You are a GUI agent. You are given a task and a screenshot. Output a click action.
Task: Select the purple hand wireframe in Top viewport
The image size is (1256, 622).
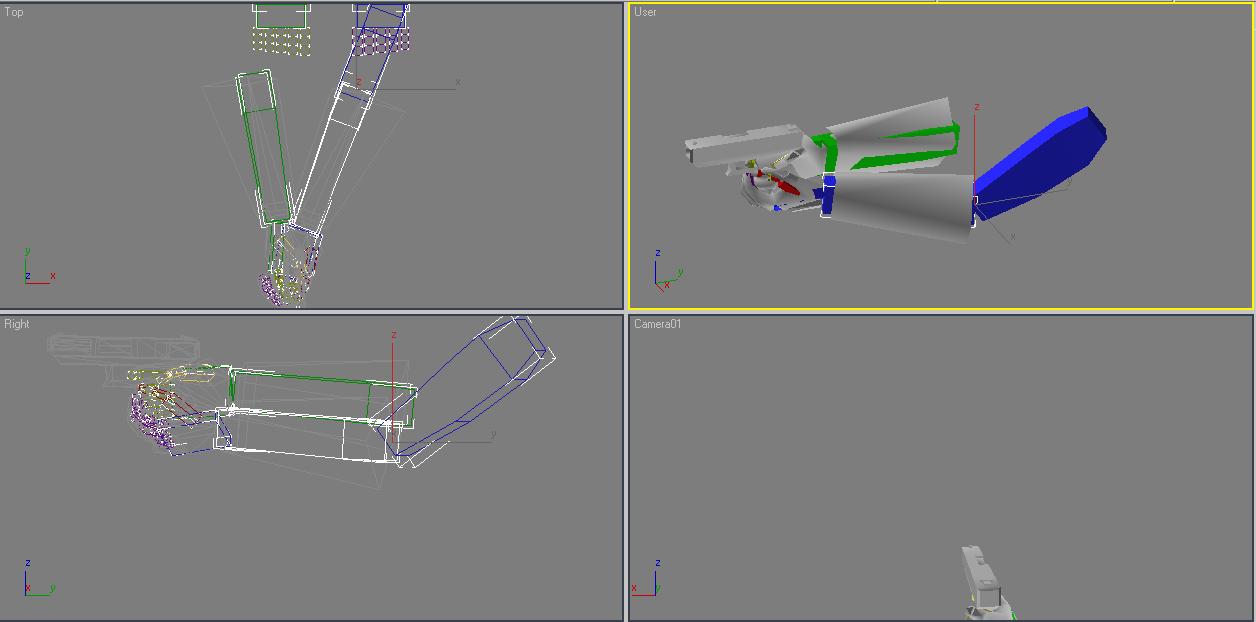[272, 288]
